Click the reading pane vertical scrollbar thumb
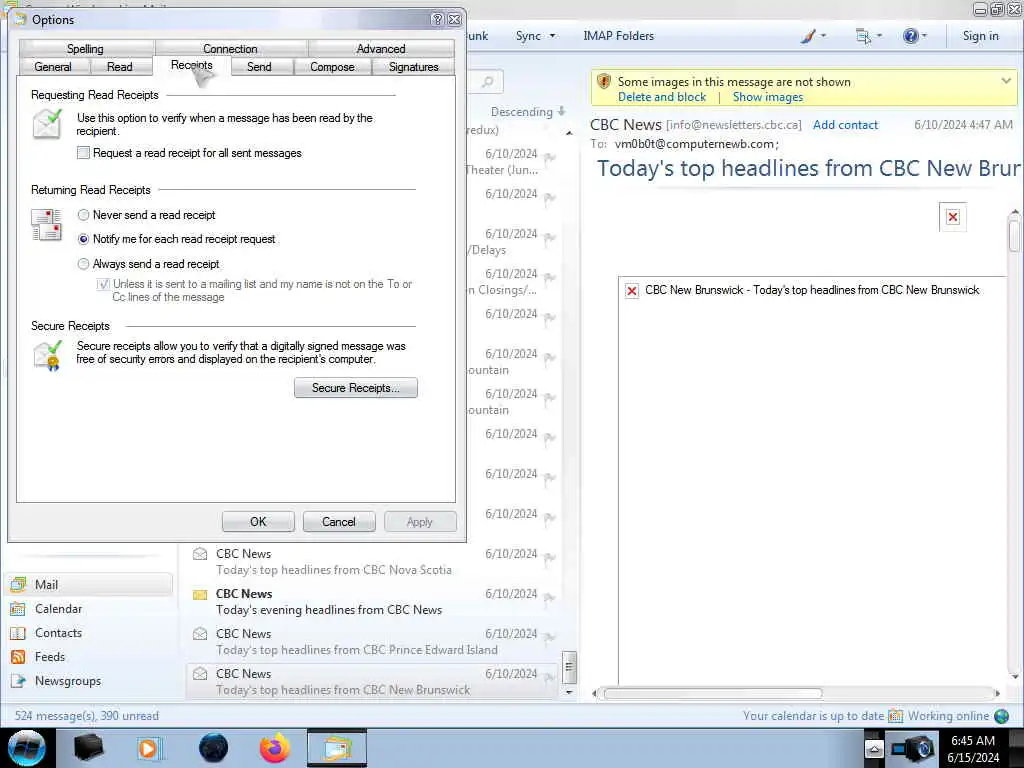This screenshot has height=768, width=1024. point(1014,236)
